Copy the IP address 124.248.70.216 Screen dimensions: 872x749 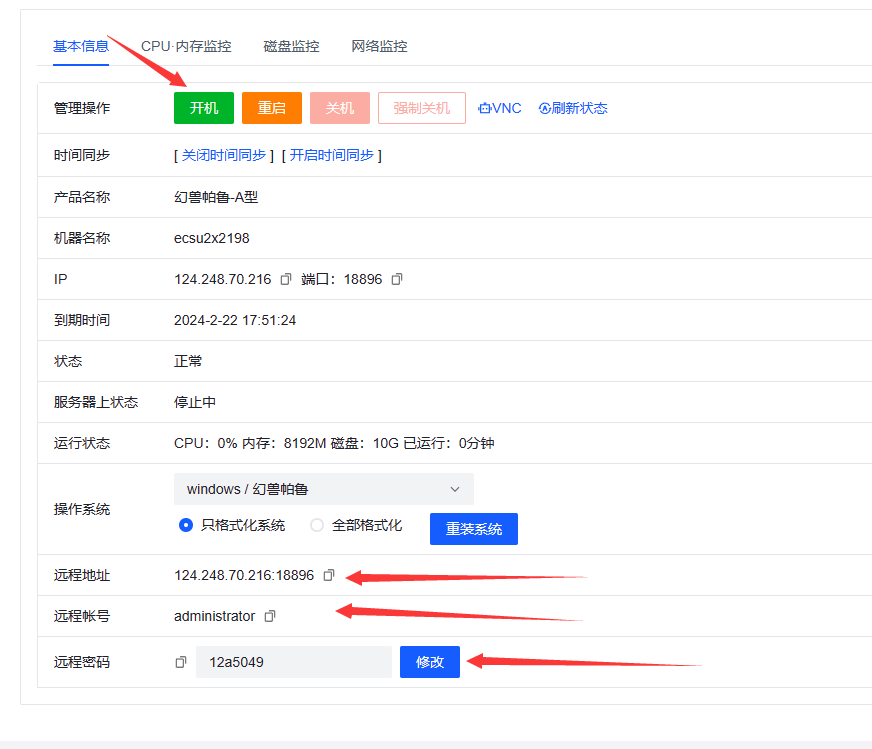[x=286, y=280]
